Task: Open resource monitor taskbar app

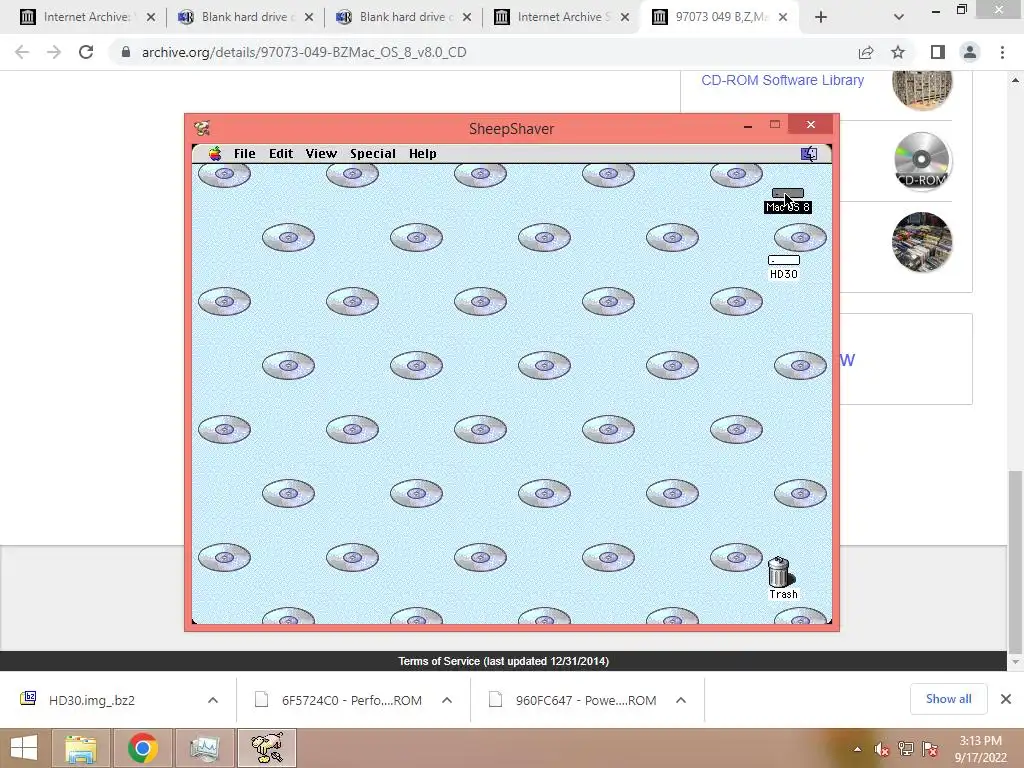Action: point(204,748)
